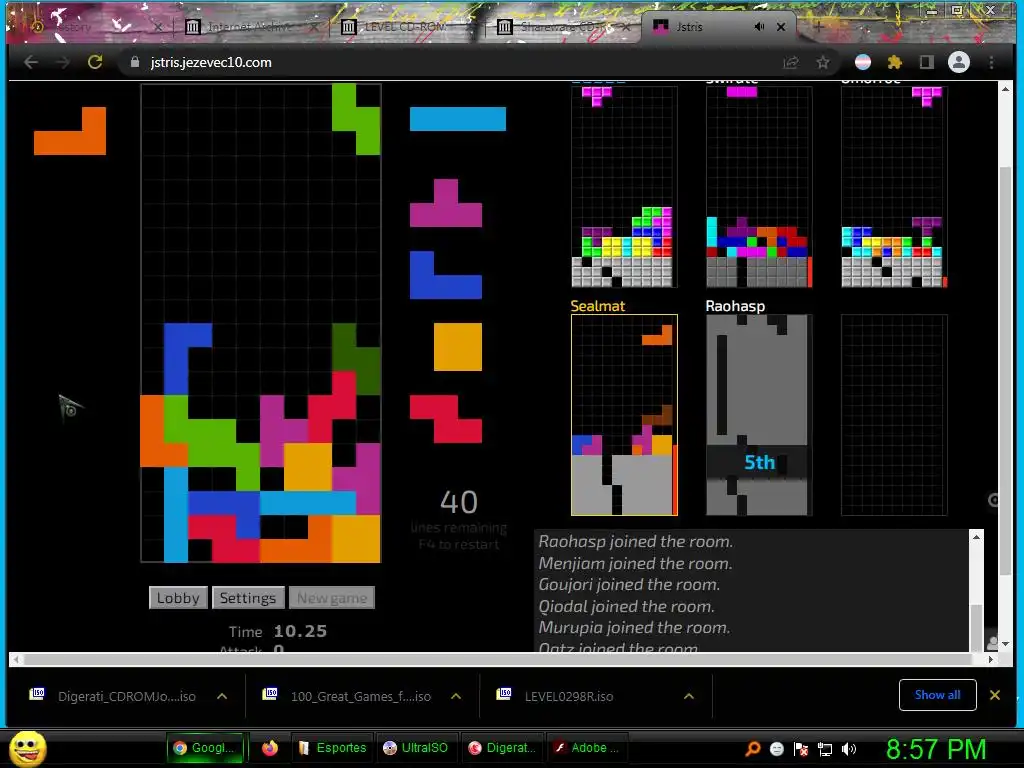Click 'Menjiam joined the room.' chat message
The width and height of the screenshot is (1024, 768).
coord(635,563)
